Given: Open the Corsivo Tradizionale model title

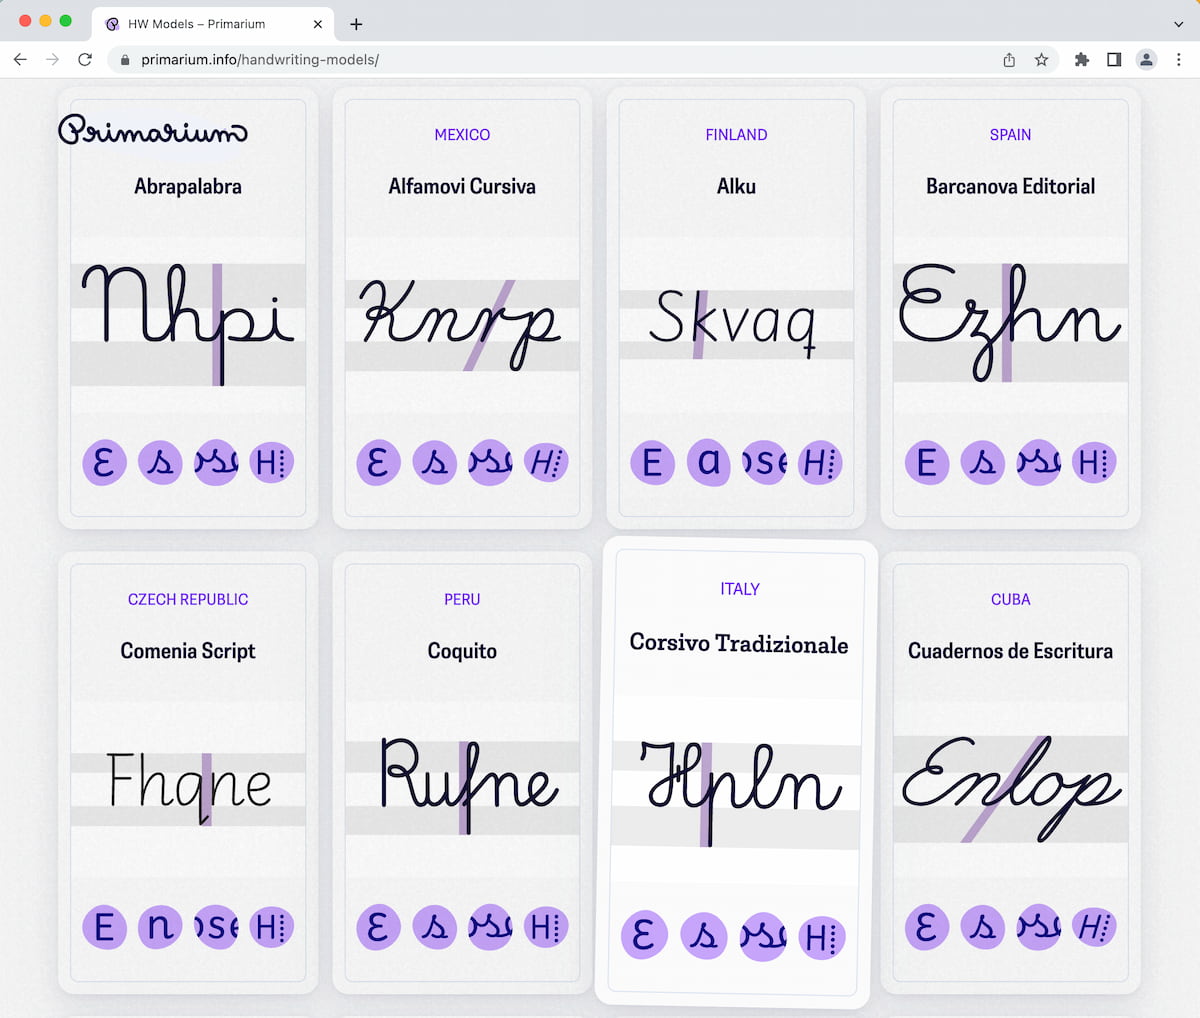Looking at the screenshot, I should (x=739, y=644).
